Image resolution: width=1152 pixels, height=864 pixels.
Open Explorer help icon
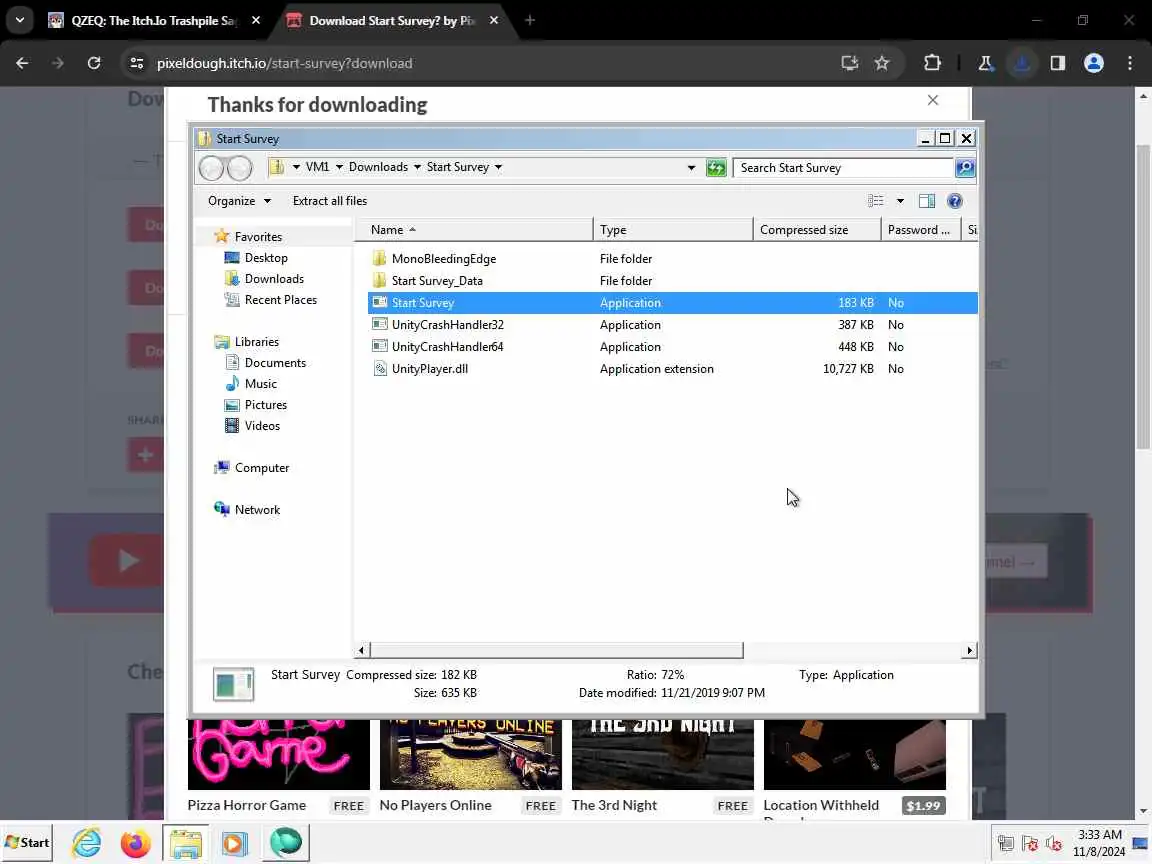(954, 201)
